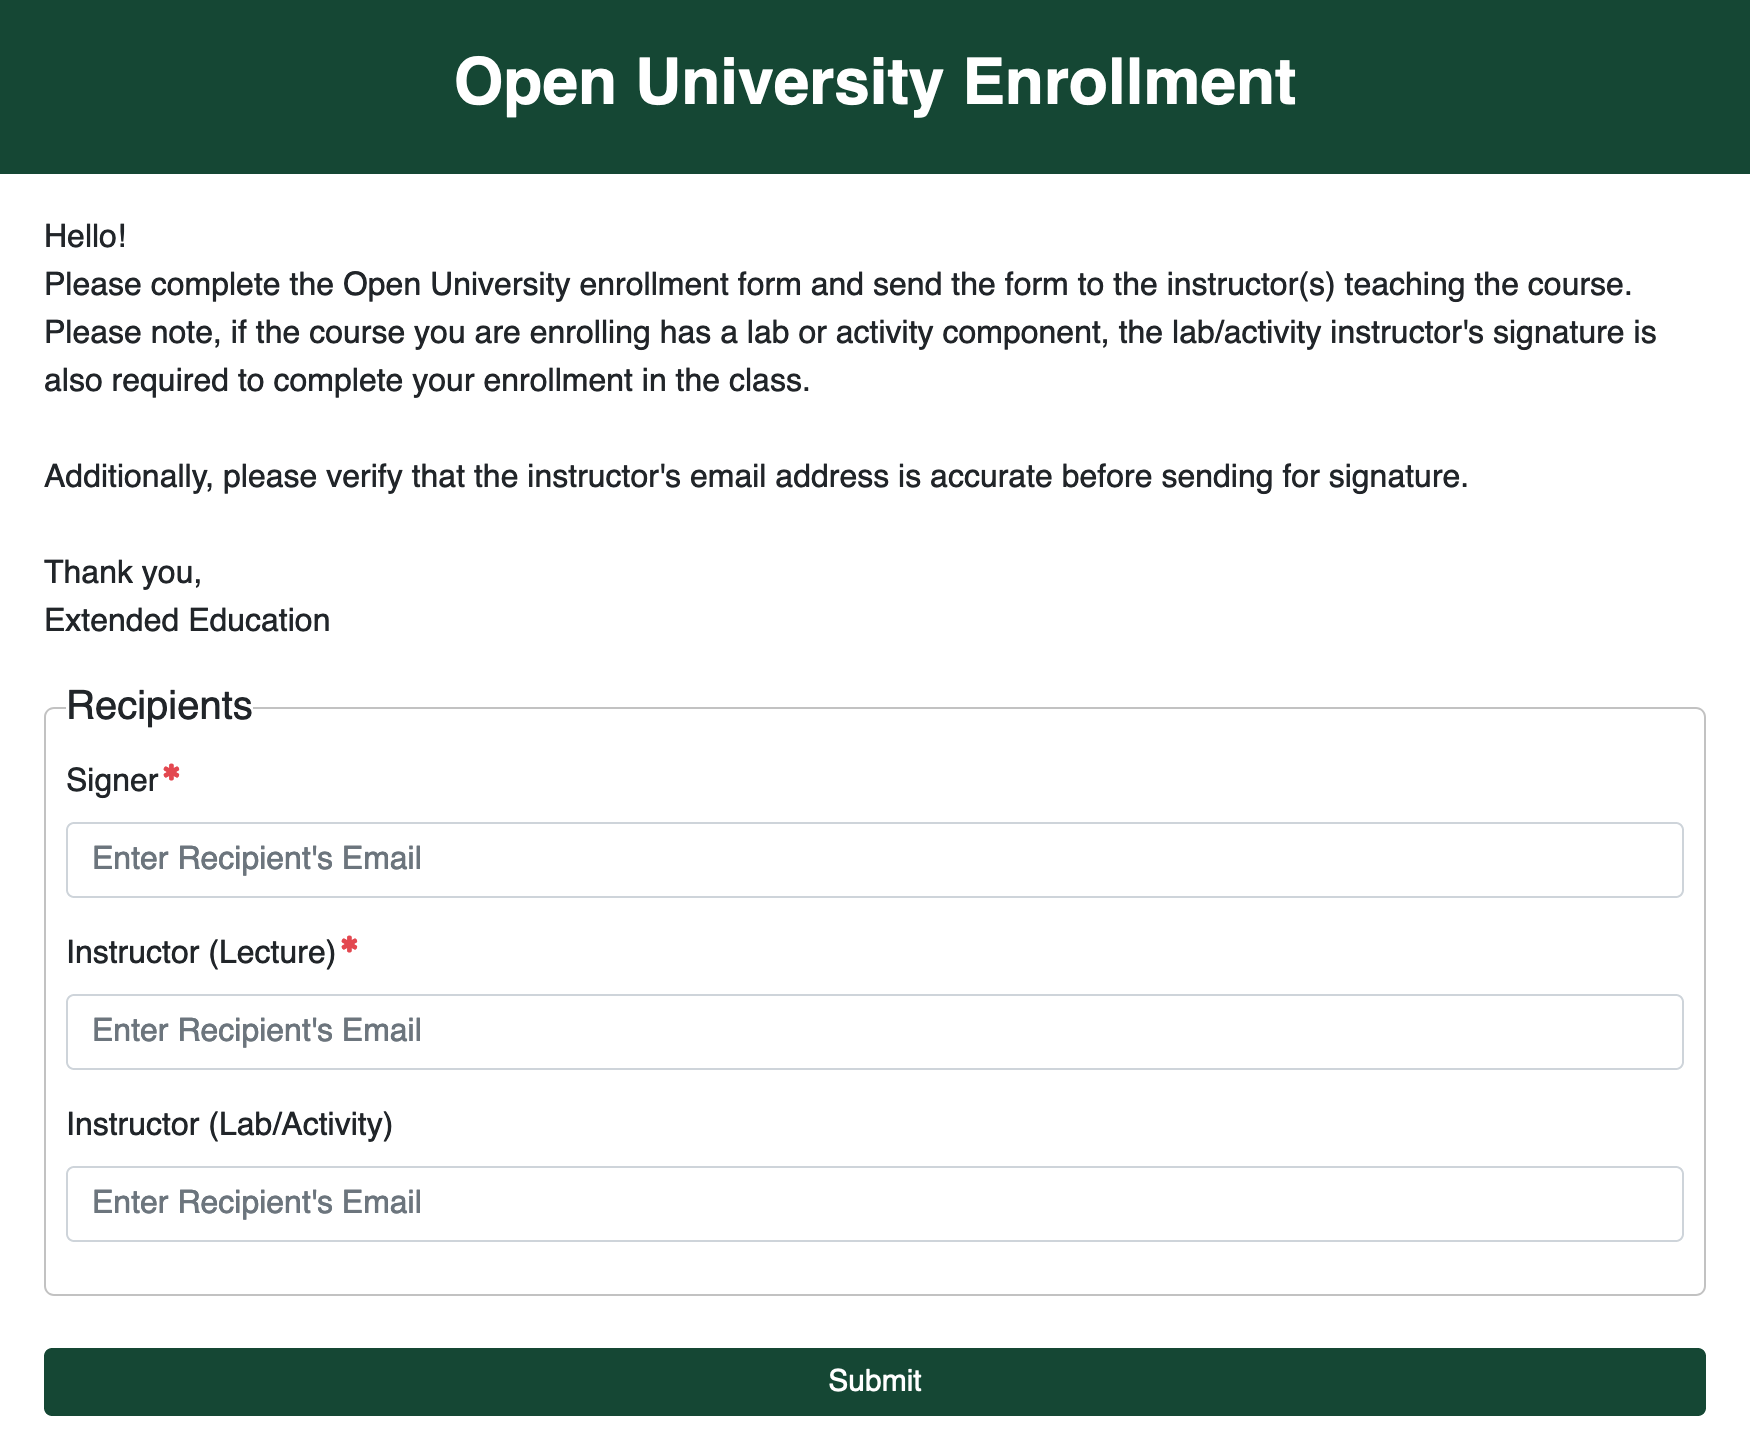Click the Open University Enrollment heading
Image resolution: width=1750 pixels, height=1448 pixels.
click(x=875, y=82)
